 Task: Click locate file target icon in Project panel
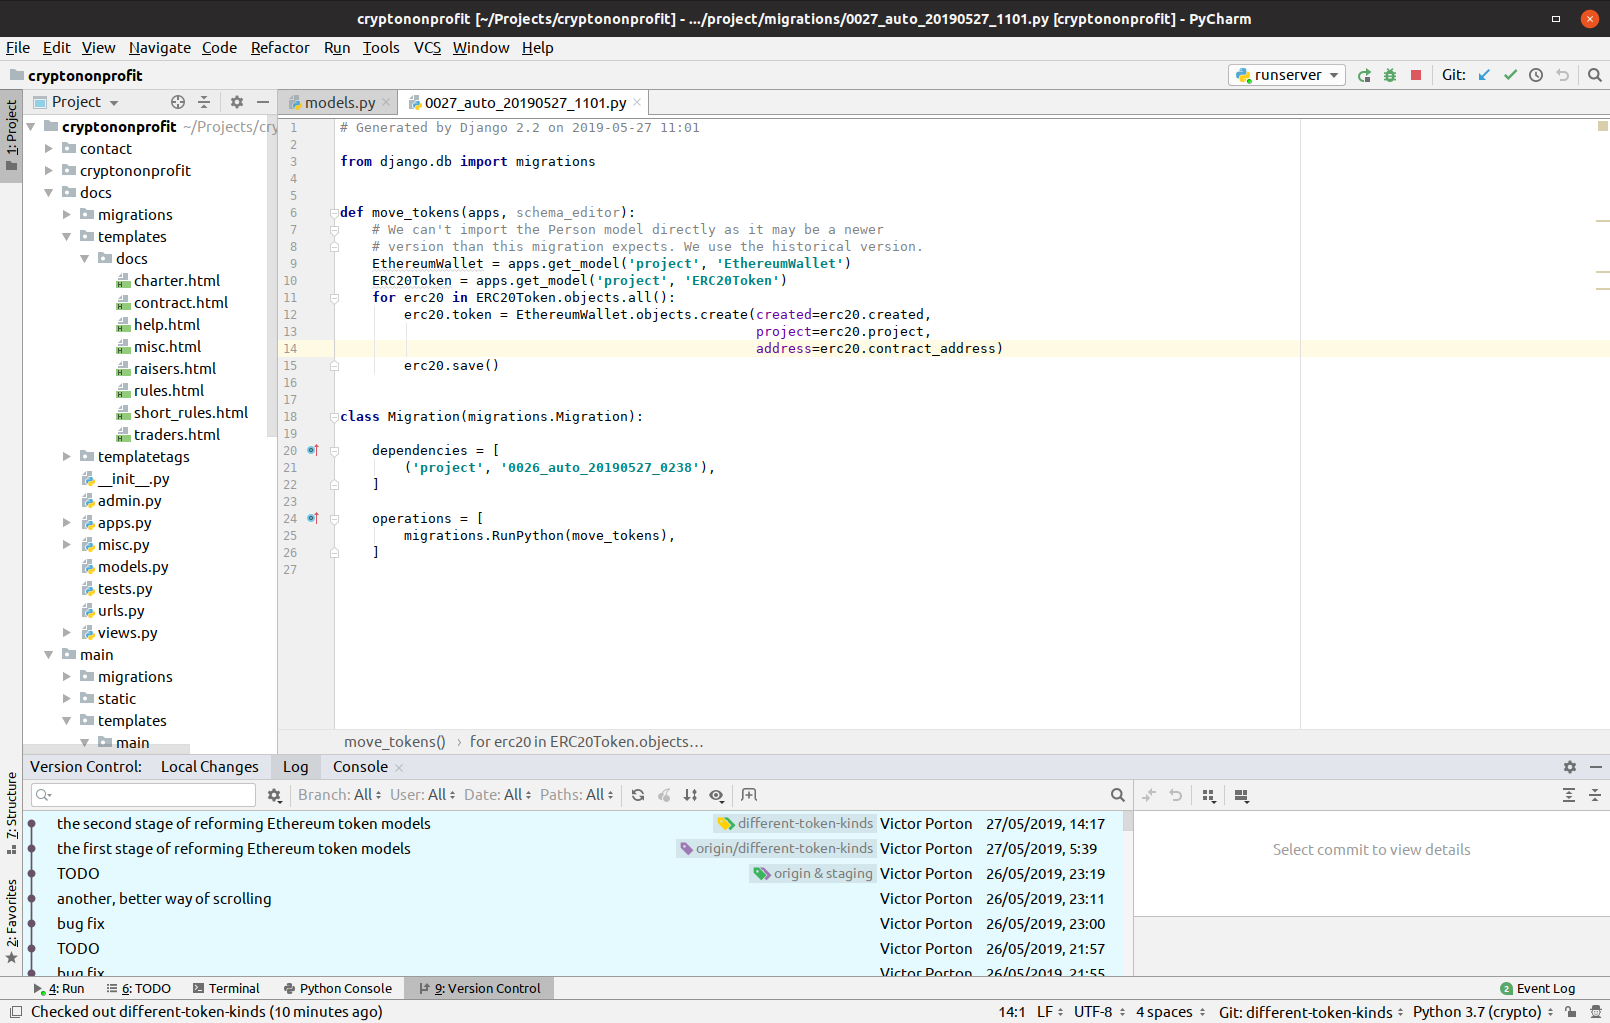click(x=178, y=102)
